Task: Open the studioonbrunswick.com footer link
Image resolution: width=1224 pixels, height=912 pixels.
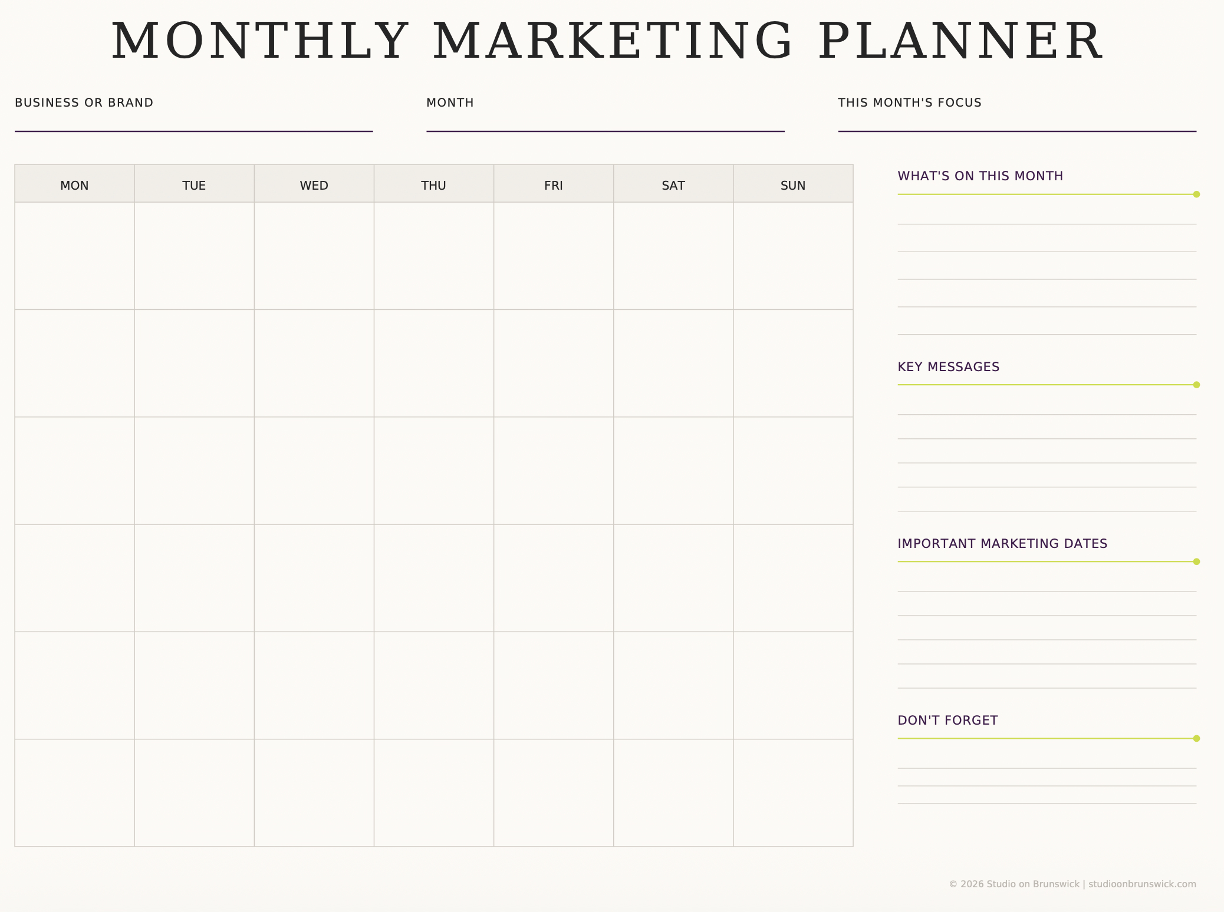Action: point(1142,884)
